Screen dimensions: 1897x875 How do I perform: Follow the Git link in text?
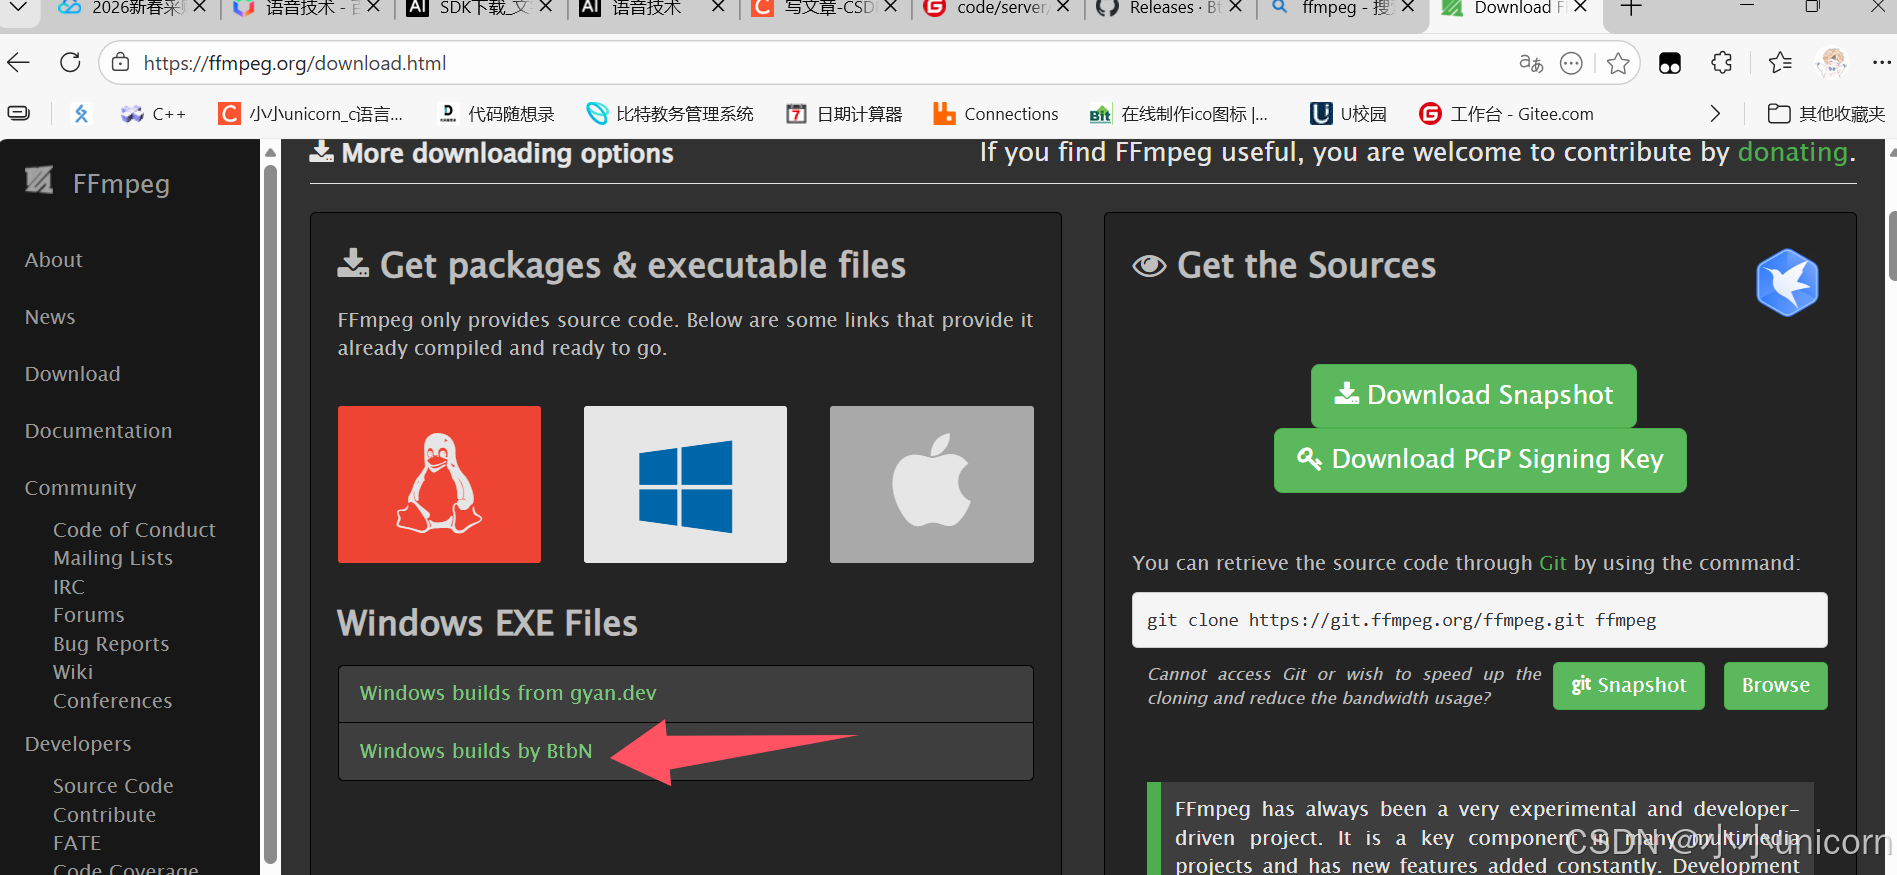1552,563
